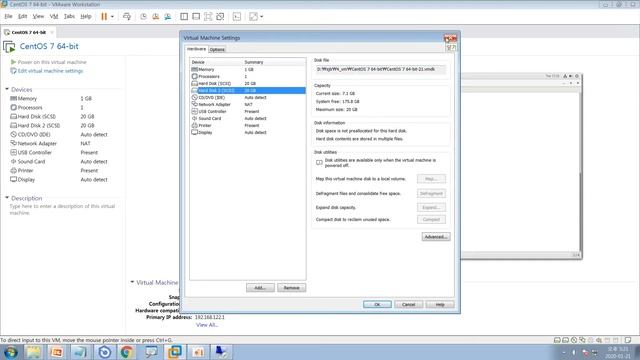Click the Take Snapshot clock icon

(143, 16)
